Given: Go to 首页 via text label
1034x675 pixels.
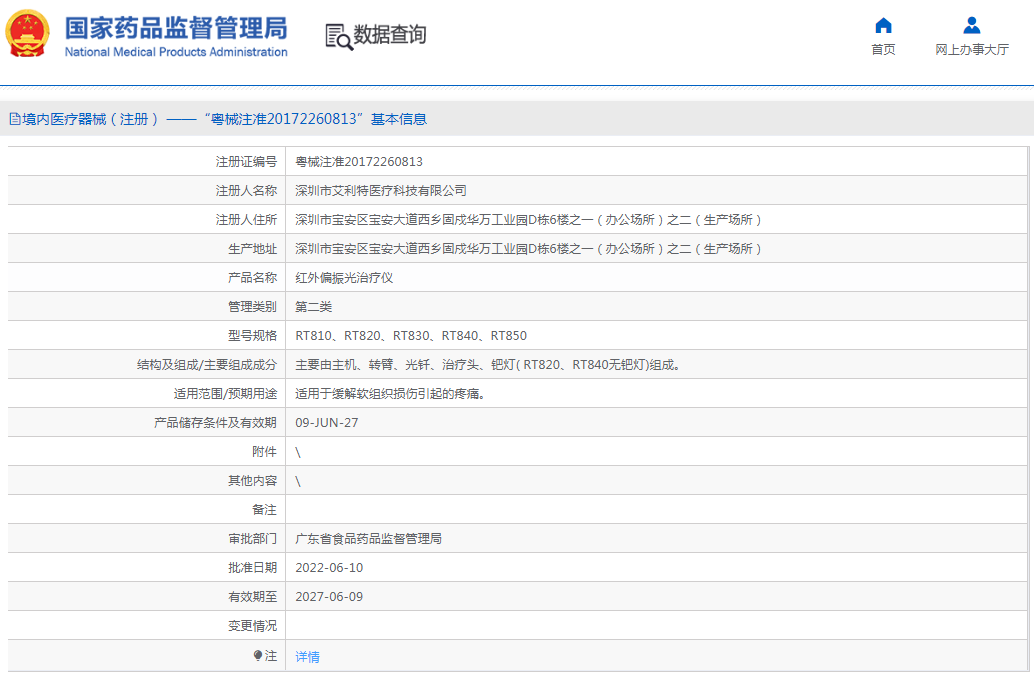Looking at the screenshot, I should [883, 50].
